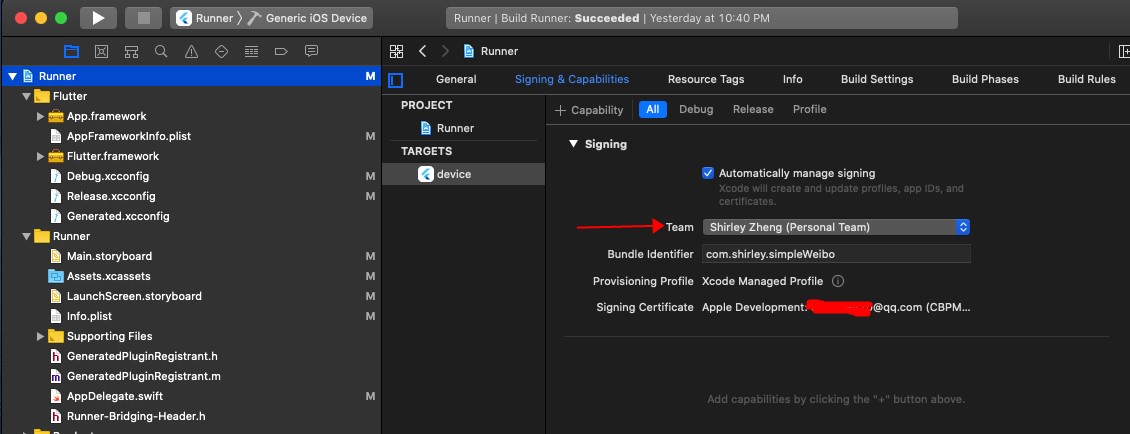Viewport: 1130px width, 434px height.
Task: Open the Project navigator folder icon
Action: pyautogui.click(x=71, y=51)
